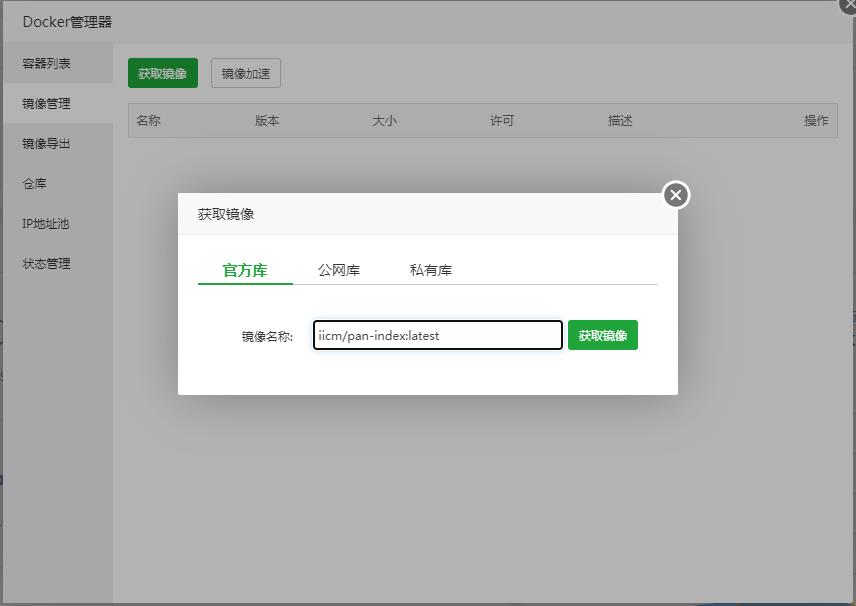The height and width of the screenshot is (606, 856).
Task: Open the 仓库 sidebar section
Action: 35,184
